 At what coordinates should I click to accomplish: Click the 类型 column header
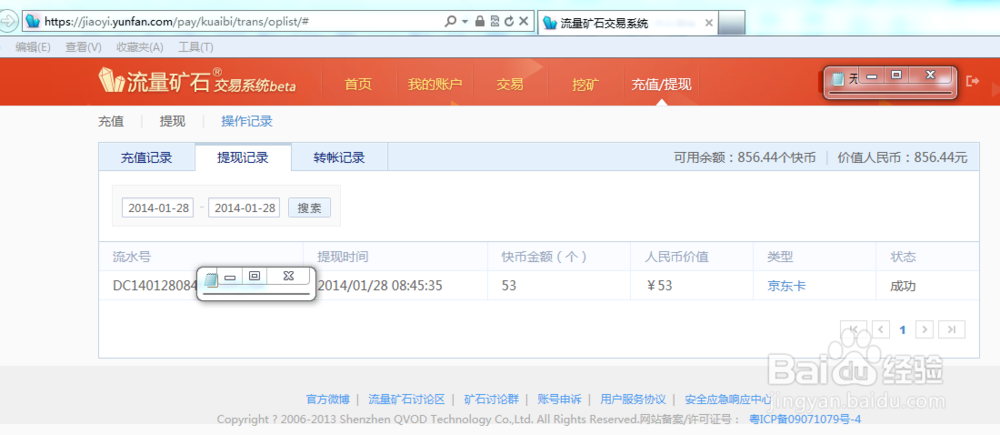coord(781,257)
